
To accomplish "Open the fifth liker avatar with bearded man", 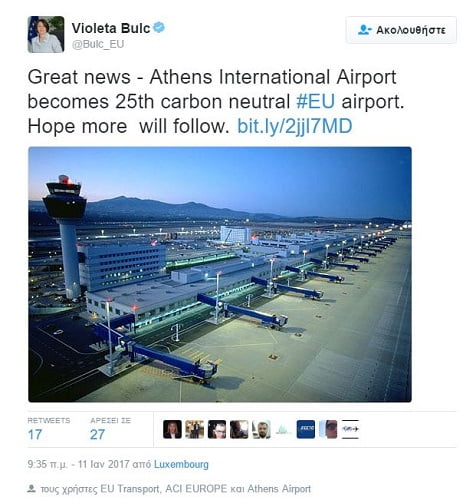I will (261, 429).
